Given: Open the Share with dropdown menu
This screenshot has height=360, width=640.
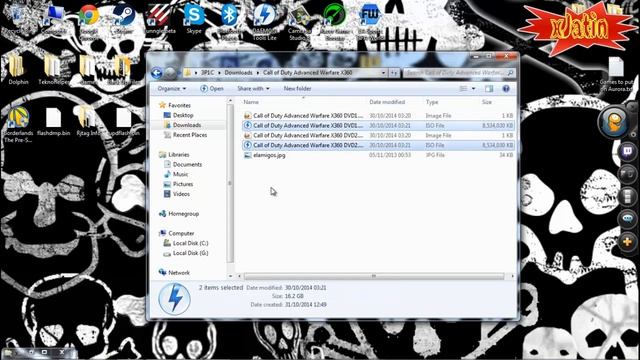Looking at the screenshot, I should (x=253, y=89).
